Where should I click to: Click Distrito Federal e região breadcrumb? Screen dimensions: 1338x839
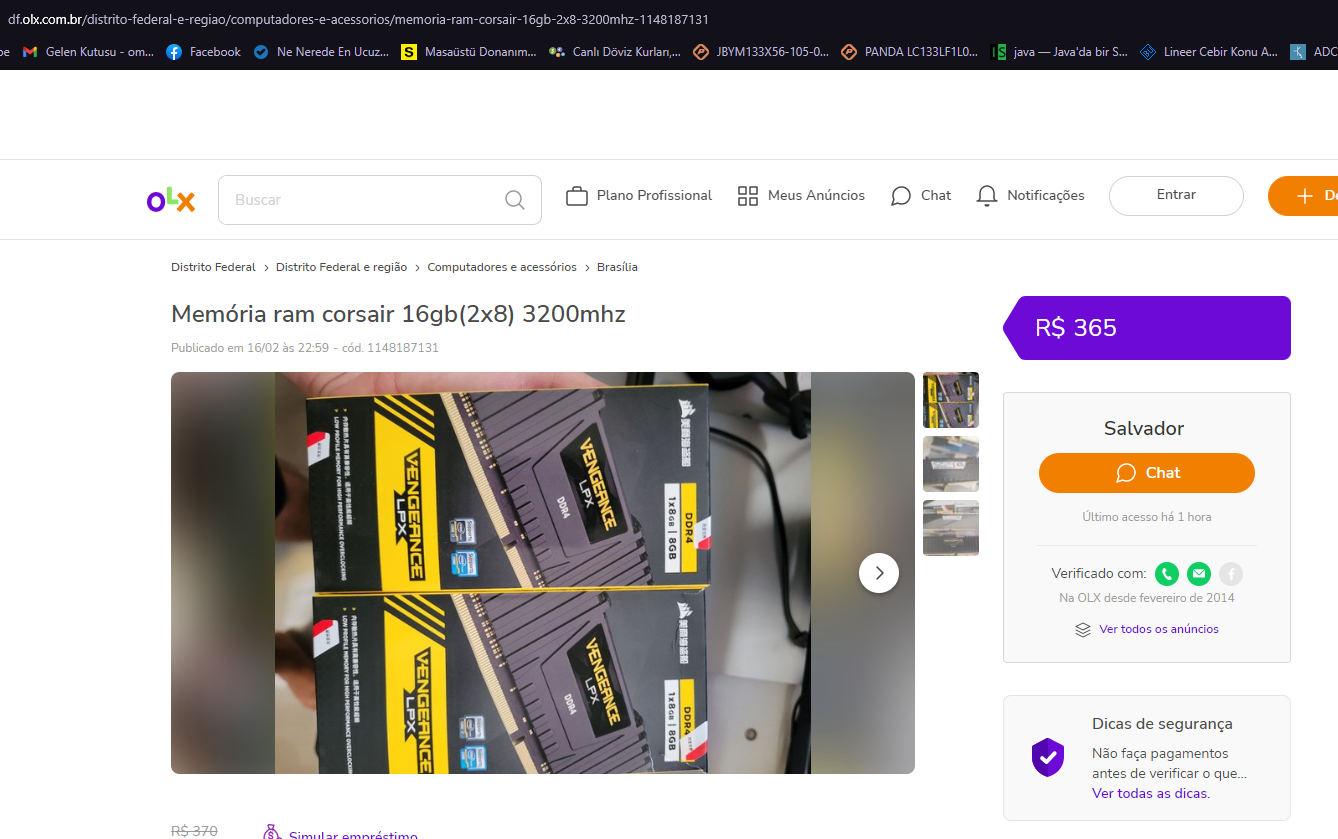341,267
